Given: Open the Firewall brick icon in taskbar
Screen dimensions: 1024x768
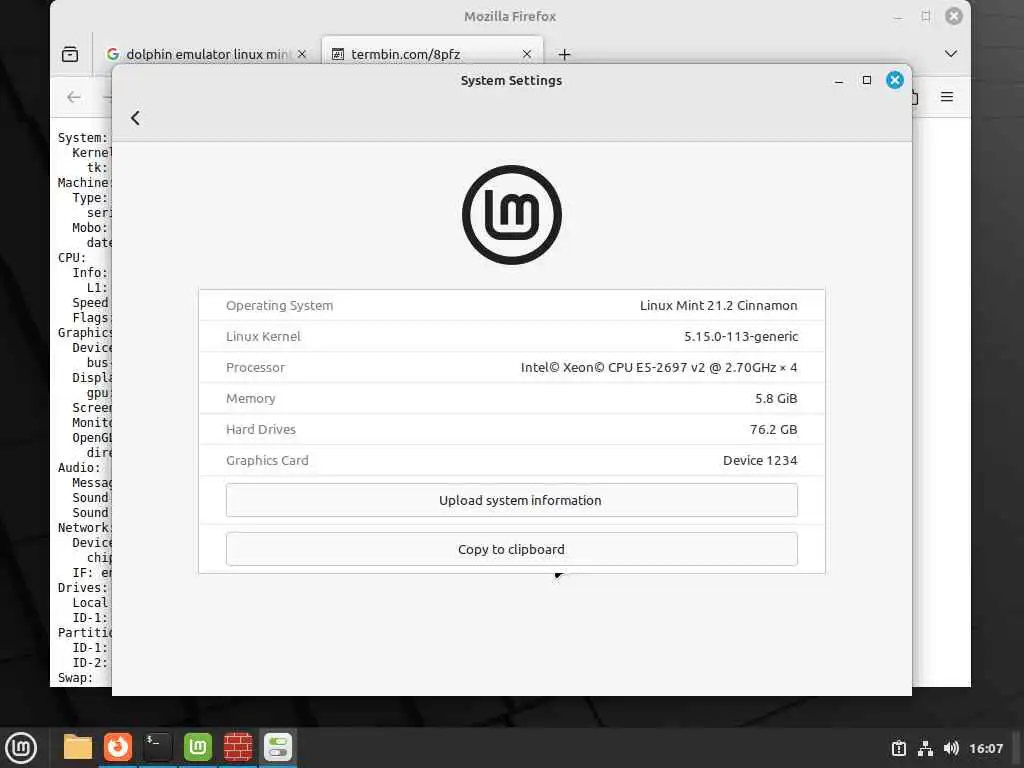Looking at the screenshot, I should coord(238,748).
